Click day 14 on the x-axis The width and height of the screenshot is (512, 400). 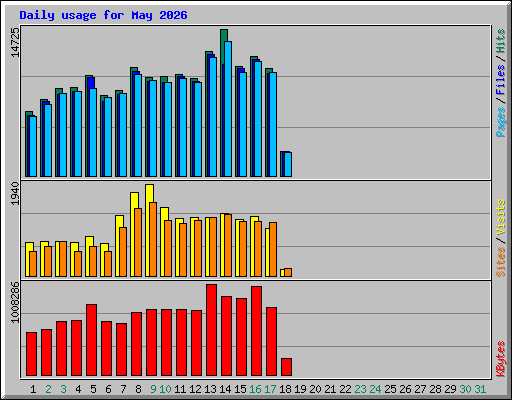[225, 389]
